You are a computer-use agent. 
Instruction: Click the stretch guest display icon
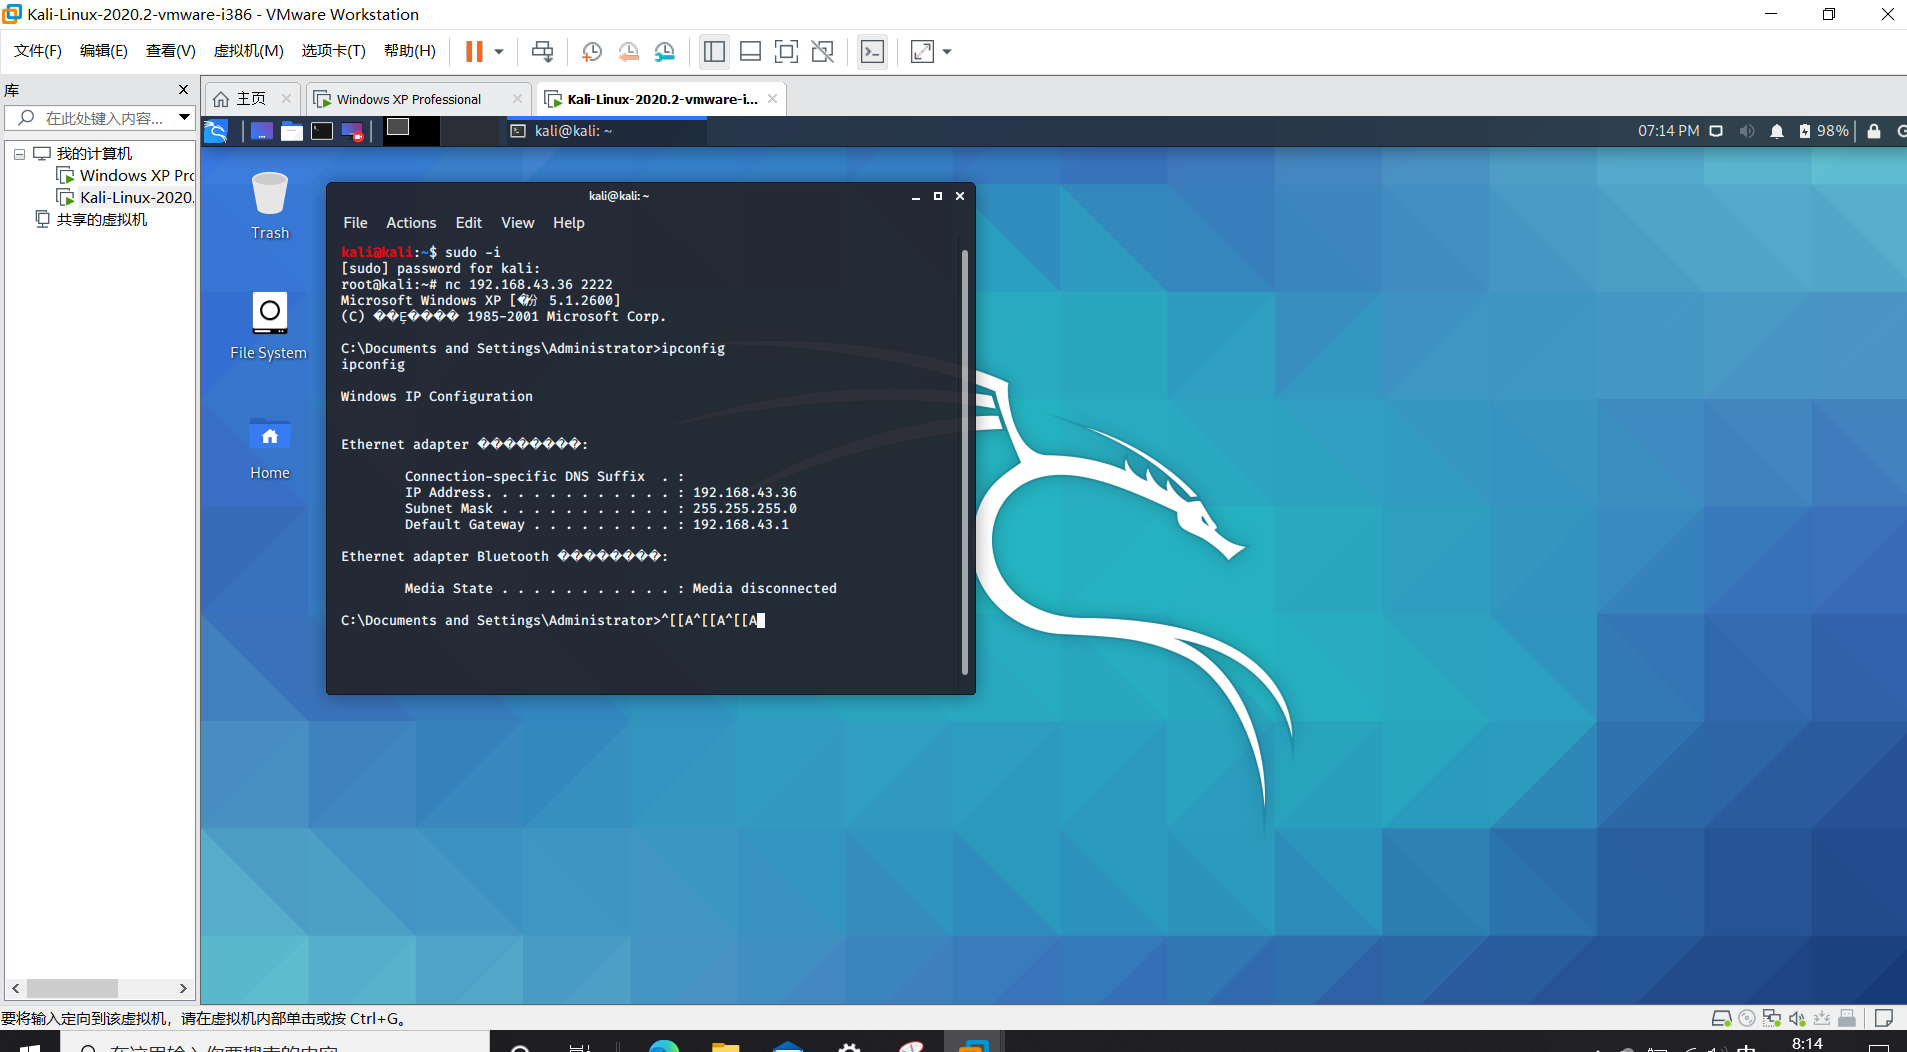(x=922, y=52)
